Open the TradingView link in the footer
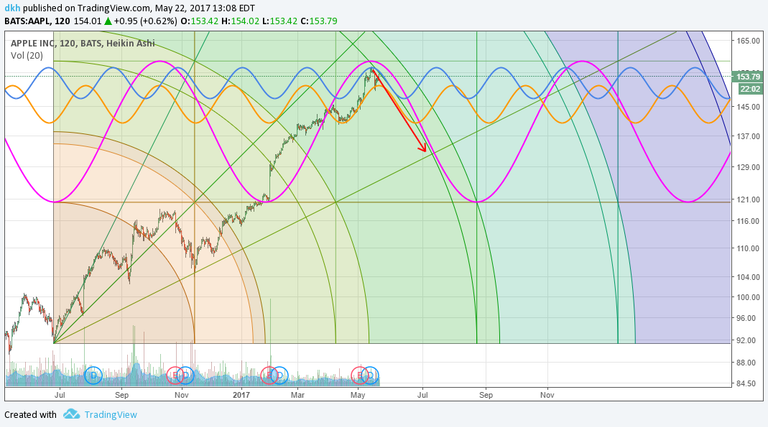Image resolution: width=768 pixels, height=427 pixels. coord(111,415)
